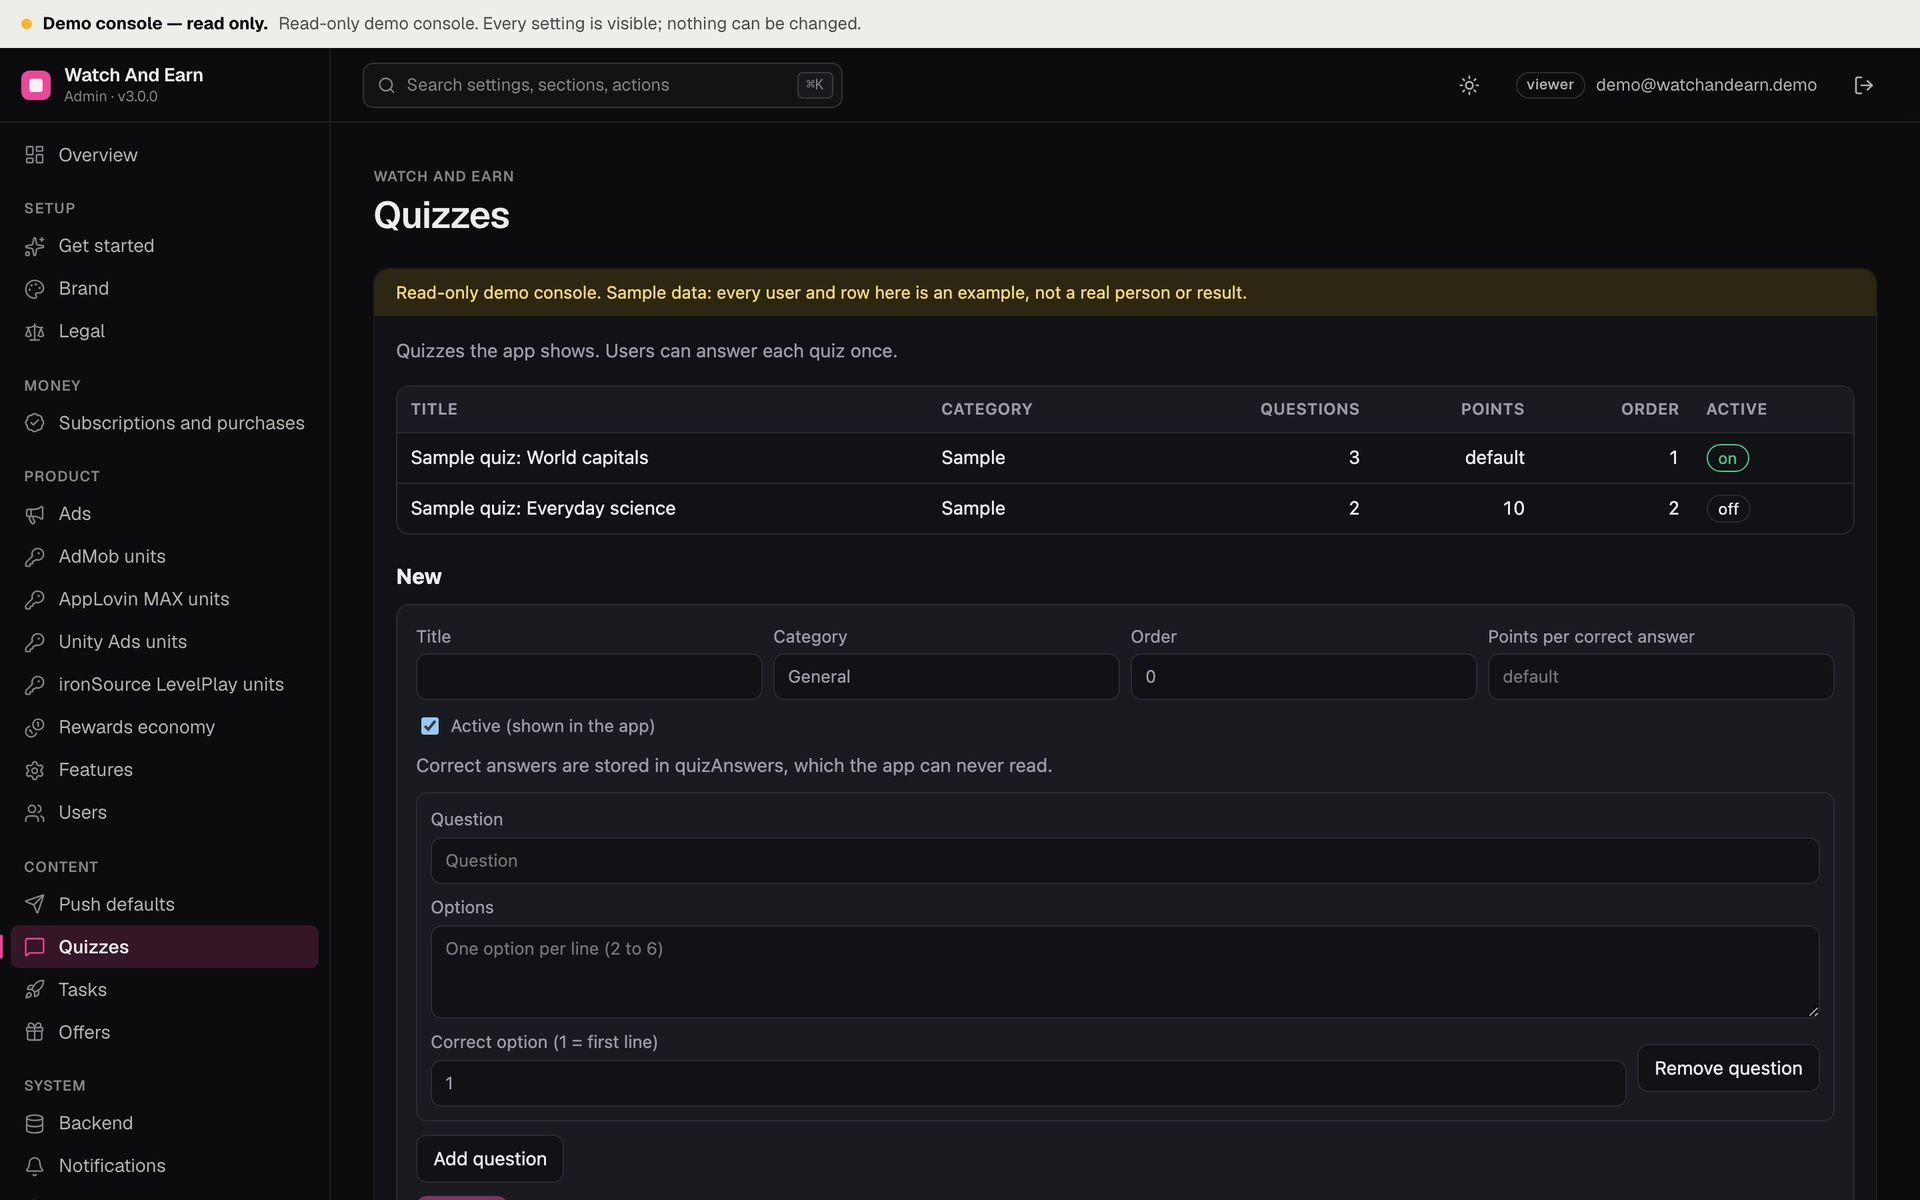Uncheck Active (shown in the app) checkbox

point(430,726)
